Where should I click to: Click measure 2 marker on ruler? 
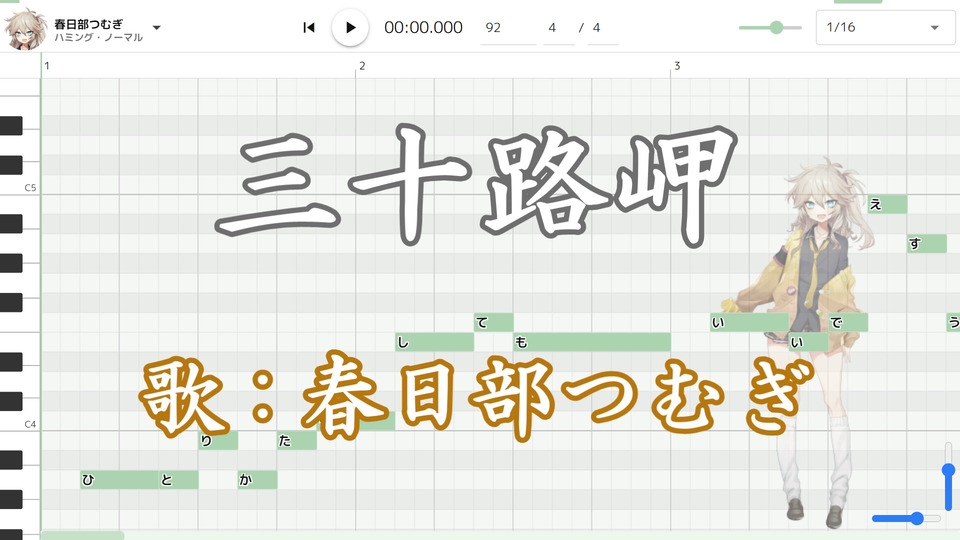click(362, 66)
